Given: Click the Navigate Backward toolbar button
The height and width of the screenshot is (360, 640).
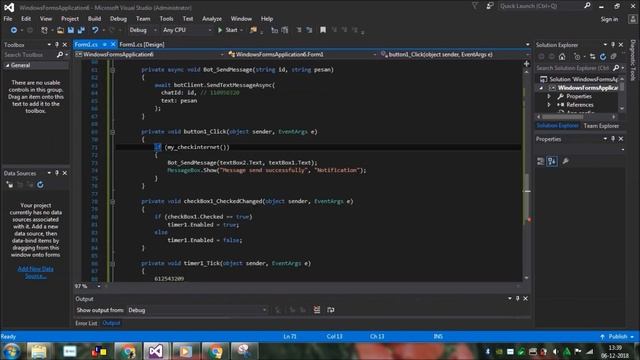Looking at the screenshot, I should [13, 30].
